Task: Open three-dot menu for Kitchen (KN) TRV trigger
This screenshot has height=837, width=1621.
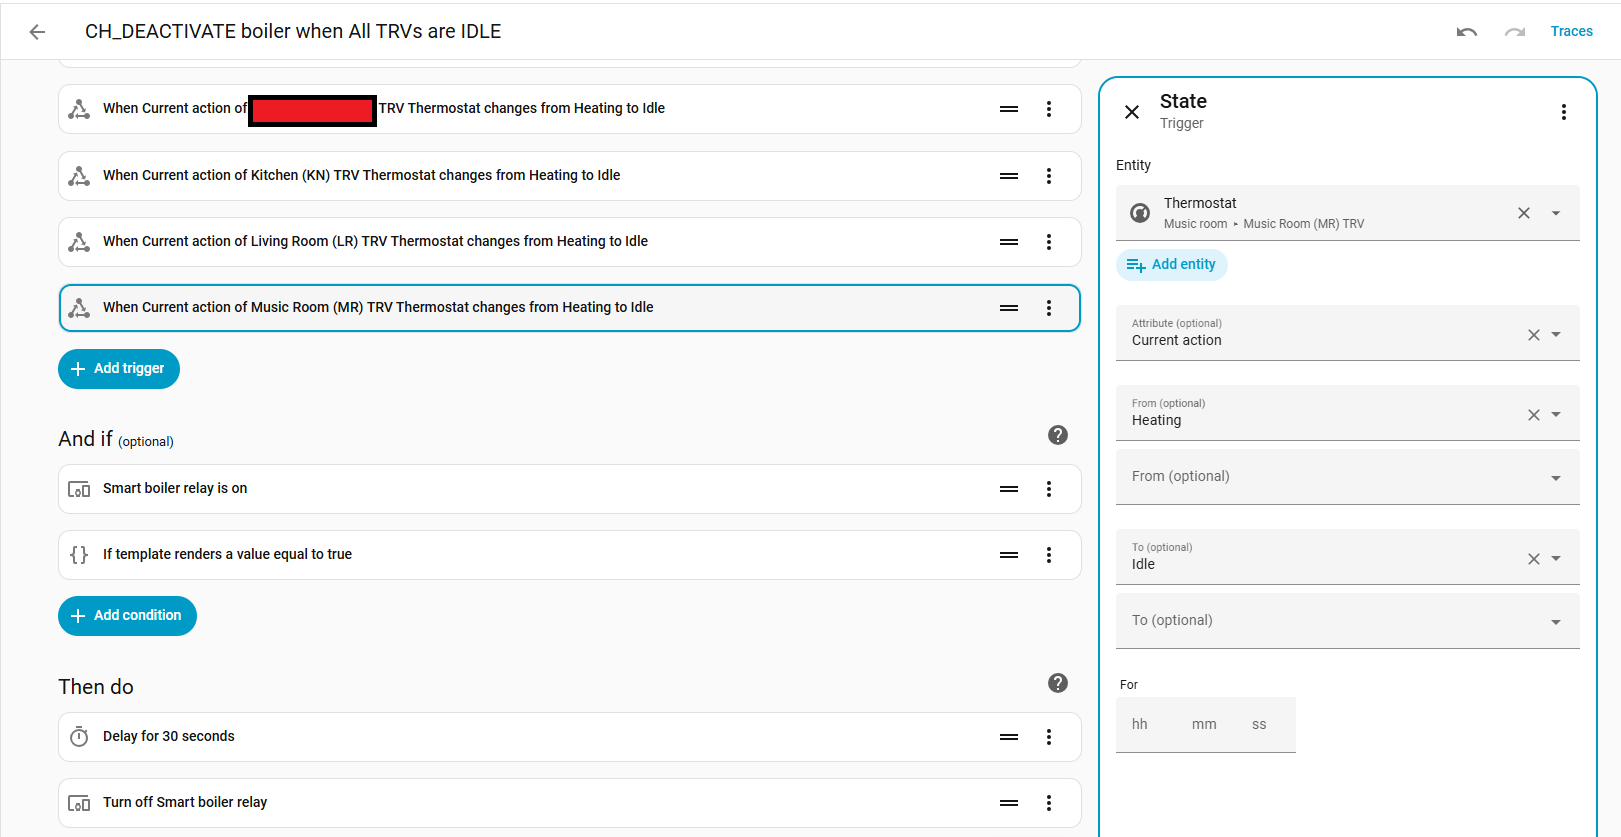Action: (1048, 176)
